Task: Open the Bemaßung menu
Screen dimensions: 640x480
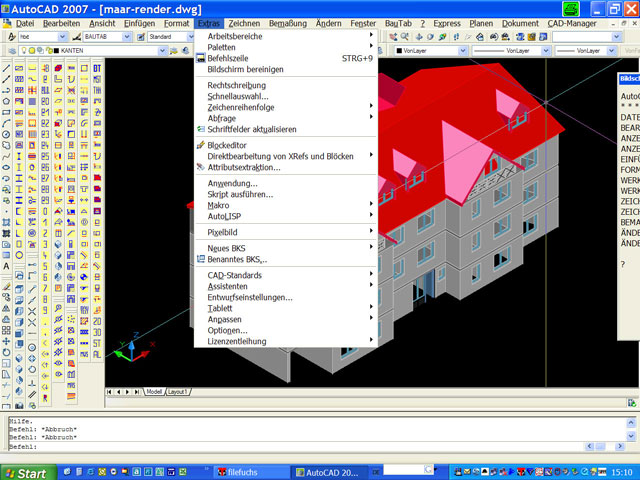Action: pyautogui.click(x=288, y=24)
